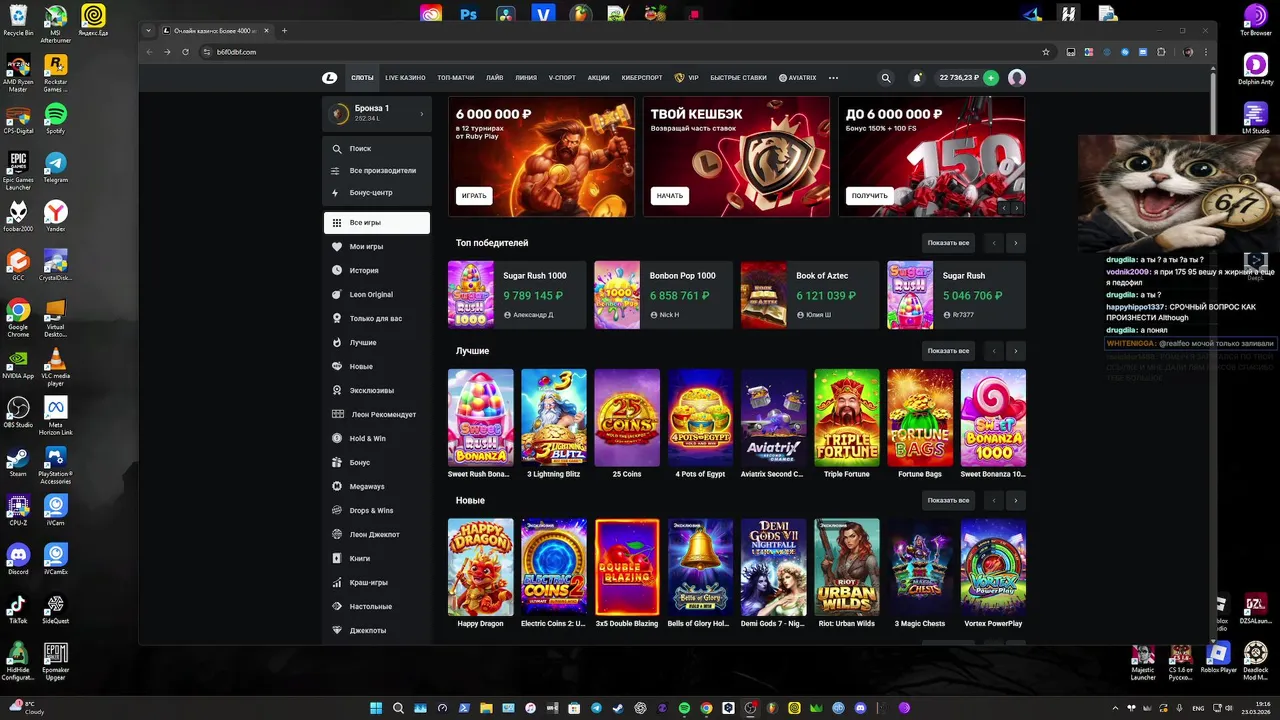
Task: Next arrow in Топ победителей section
Action: (1015, 243)
